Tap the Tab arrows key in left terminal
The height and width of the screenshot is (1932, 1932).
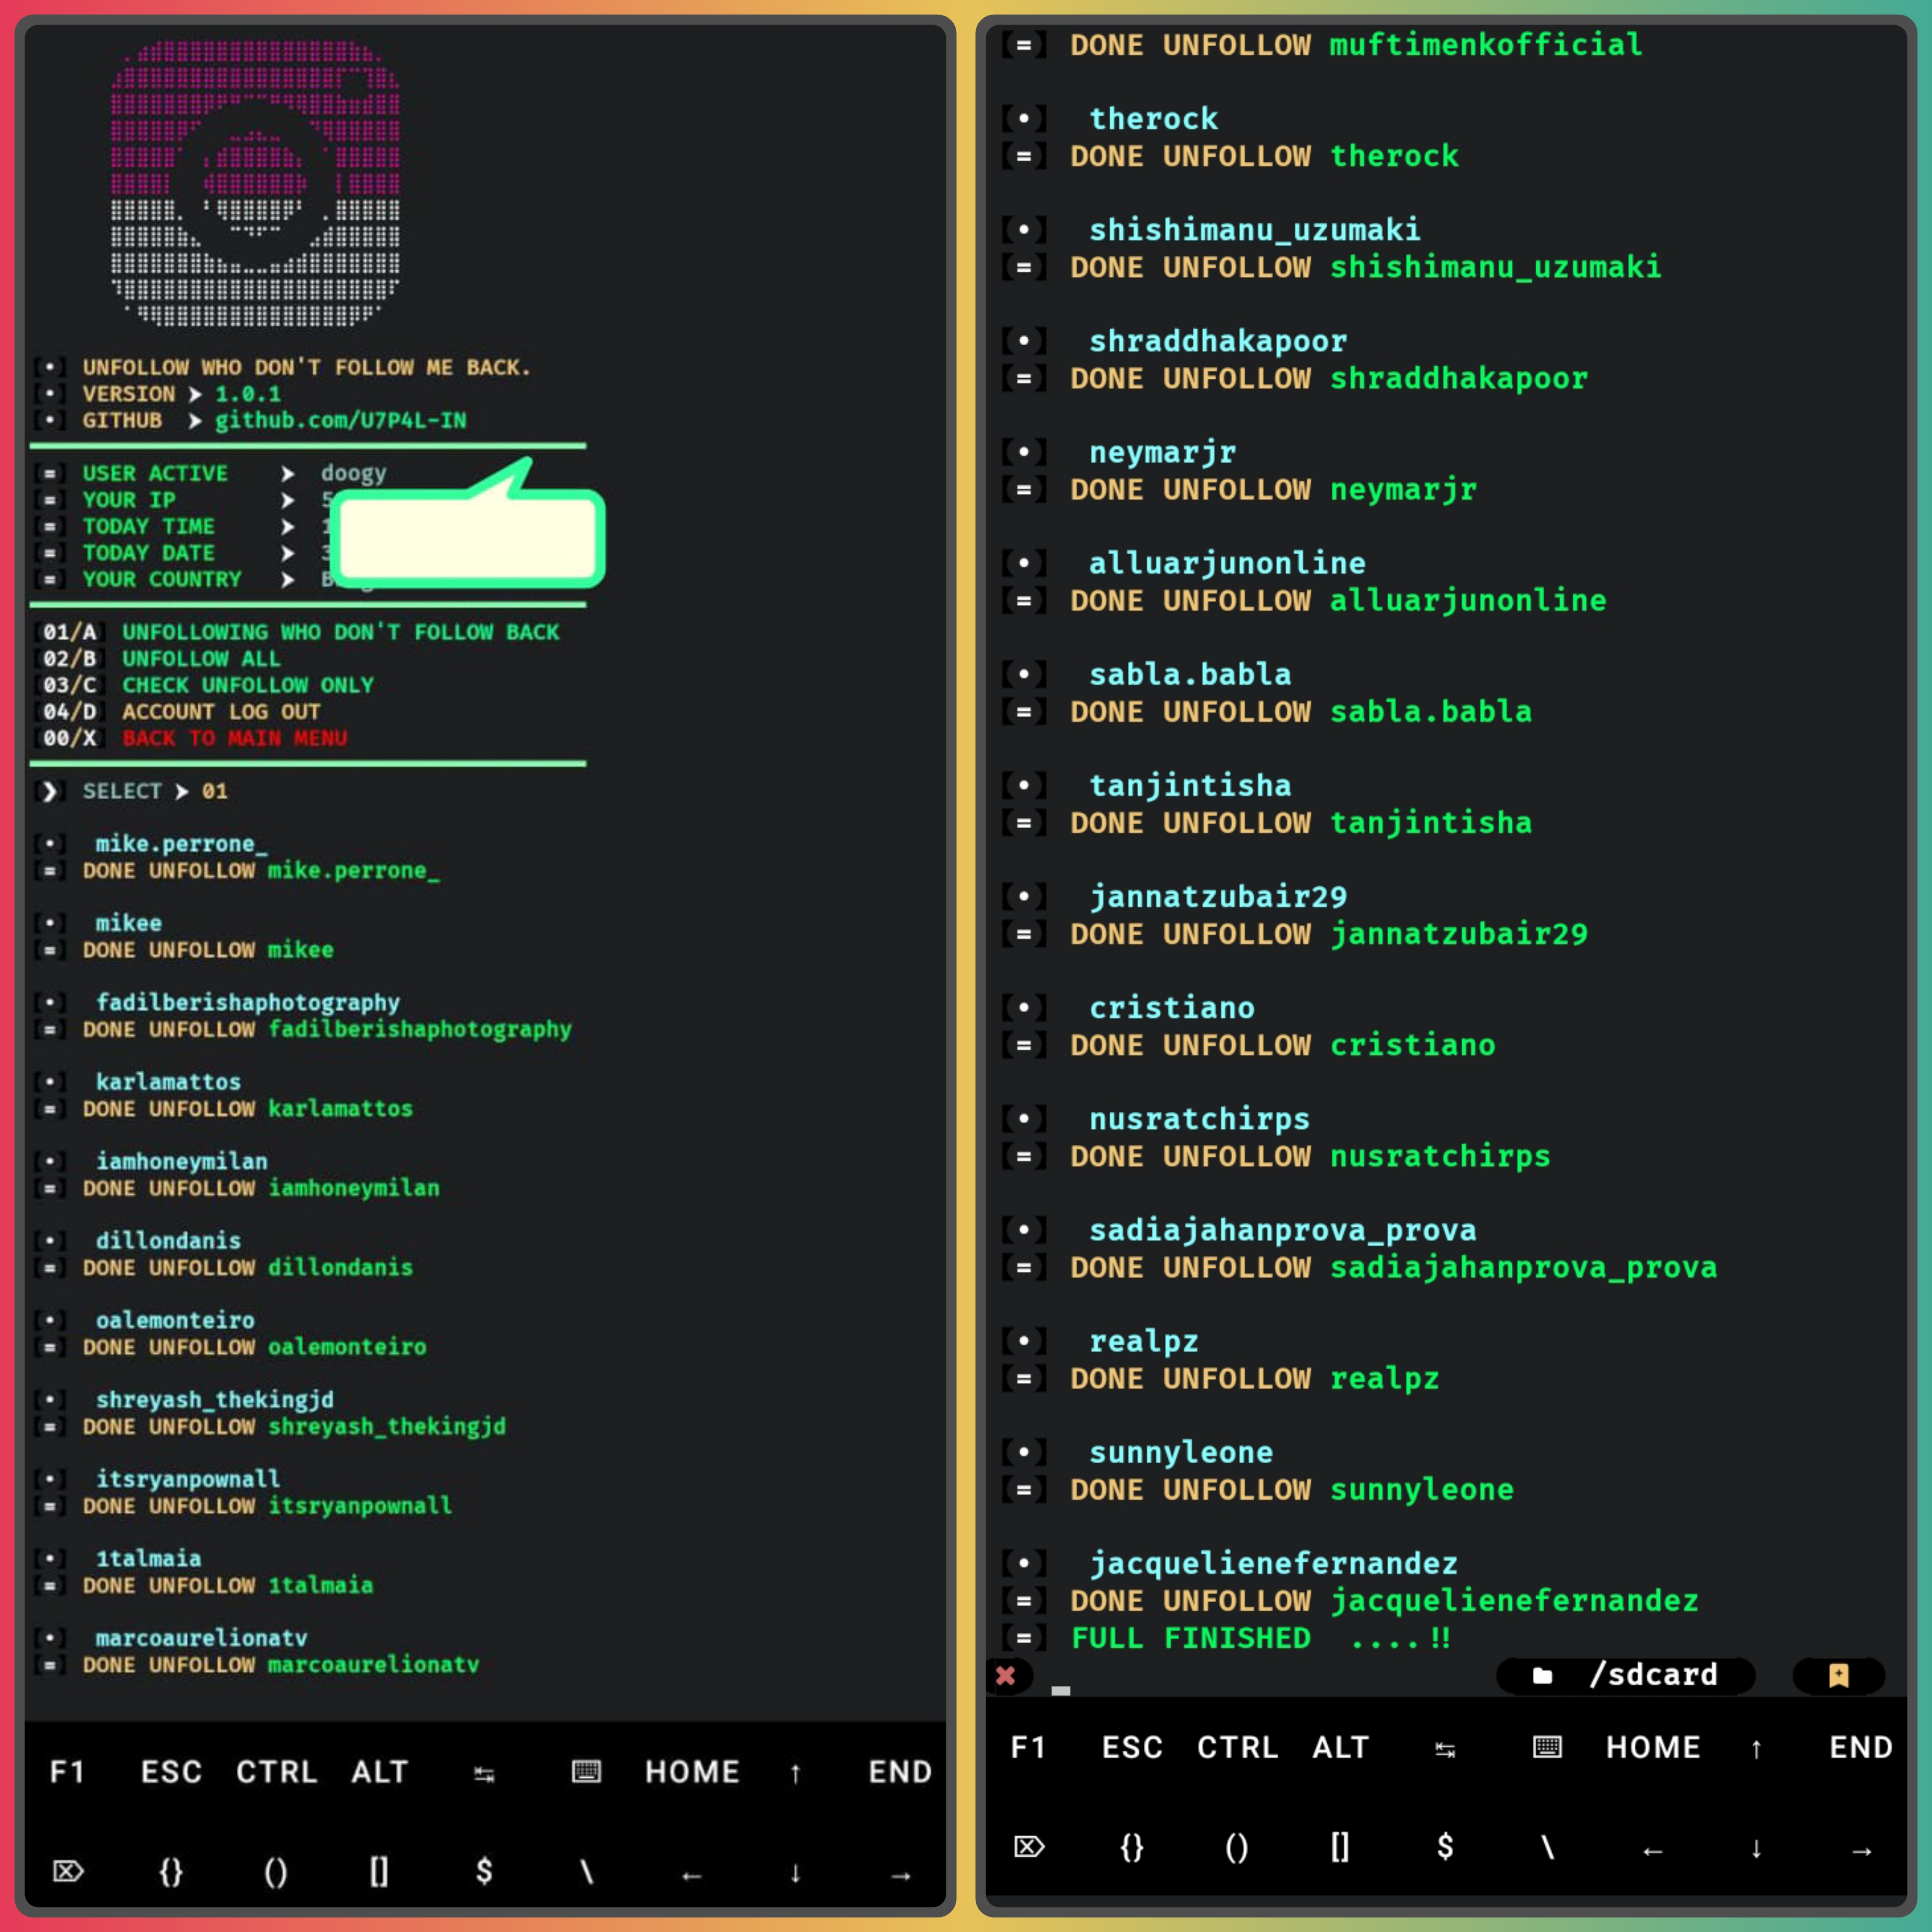tap(484, 1773)
